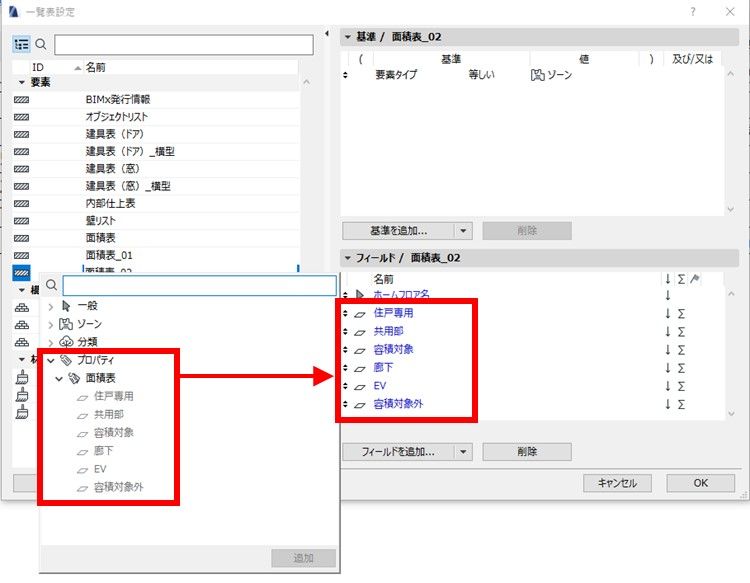Click the highlighted 面積表_02 schedule icon
Image resolution: width=750 pixels, height=583 pixels.
tap(22, 273)
